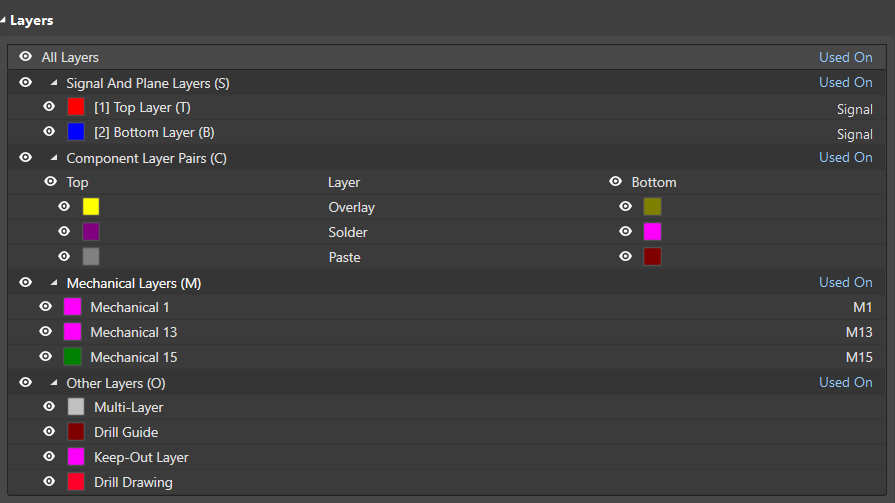895x503 pixels.
Task: Collapse the Other Layers group
Action: tap(54, 383)
